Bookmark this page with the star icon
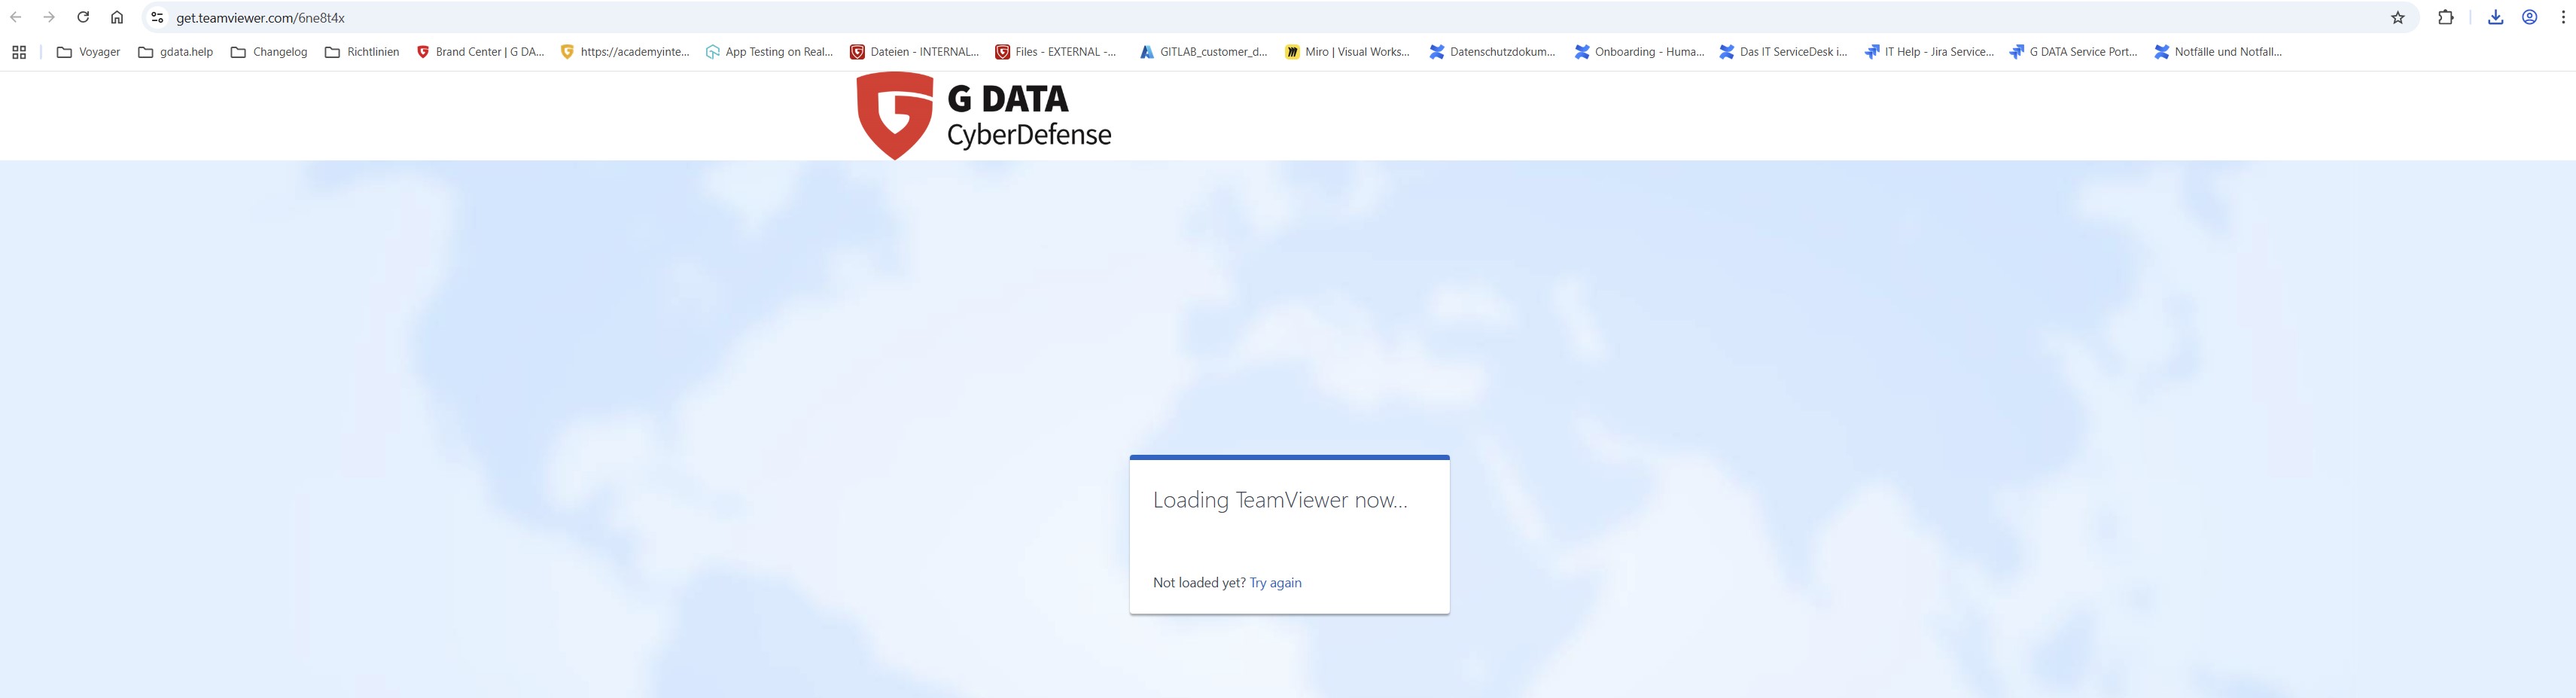 tap(2398, 17)
